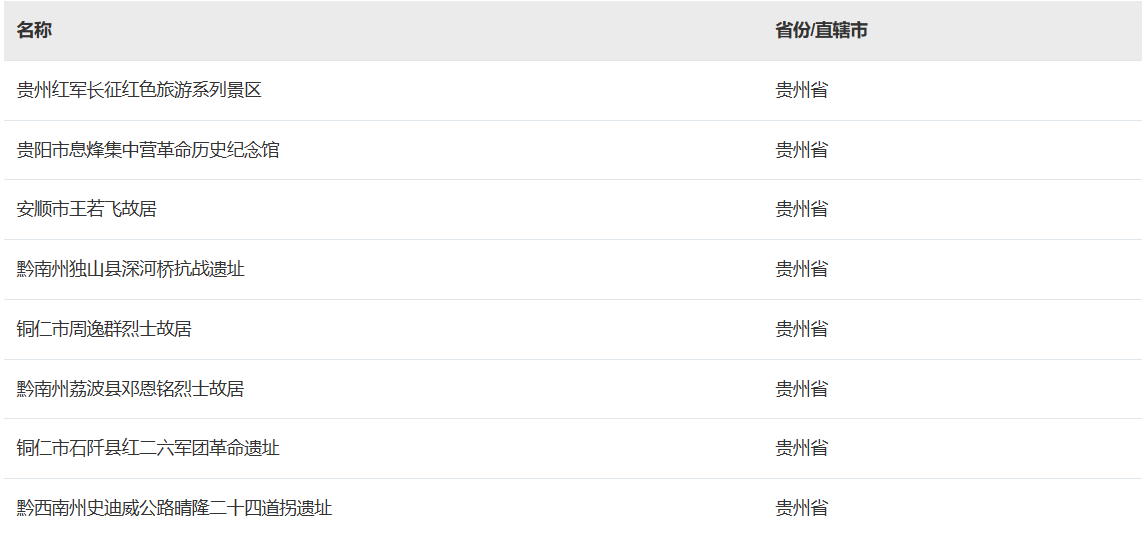The height and width of the screenshot is (538, 1146).
Task: Click 贵州省 beside 贵州红军长征红色旅游系列景区
Action: [802, 91]
